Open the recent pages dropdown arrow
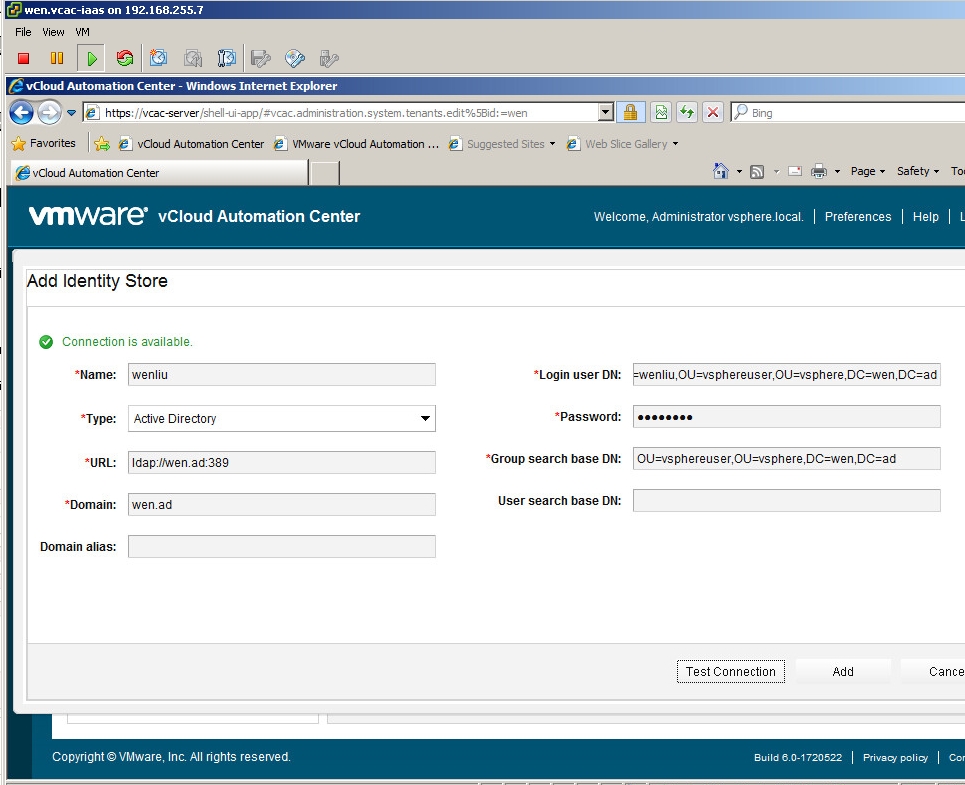Viewport: 965px width, 785px height. (71, 113)
